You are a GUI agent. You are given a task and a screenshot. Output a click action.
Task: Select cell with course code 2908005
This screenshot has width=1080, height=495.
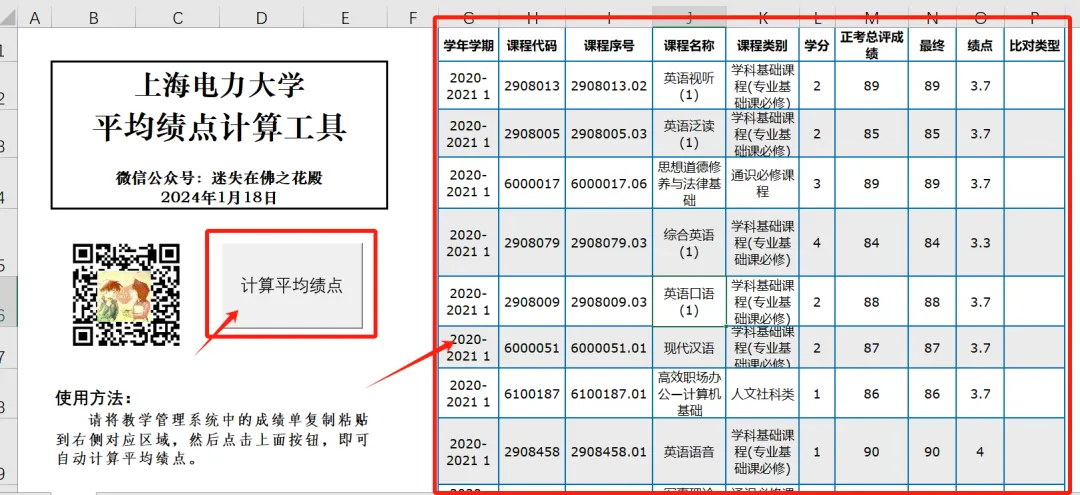[x=532, y=134]
